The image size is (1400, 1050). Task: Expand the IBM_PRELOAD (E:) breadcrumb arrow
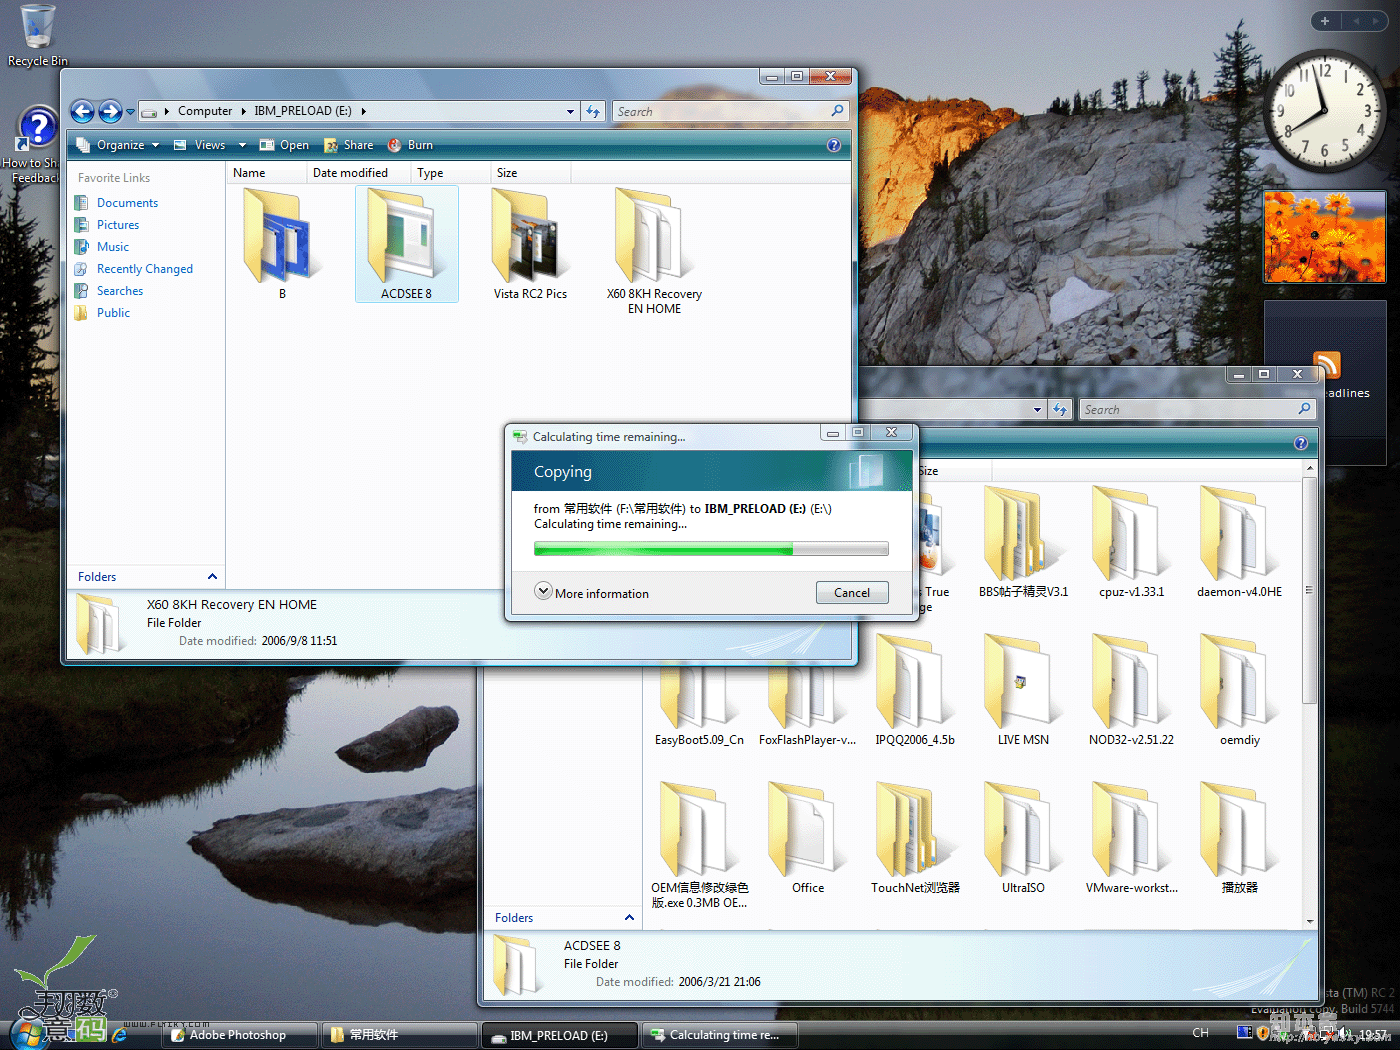pos(363,111)
